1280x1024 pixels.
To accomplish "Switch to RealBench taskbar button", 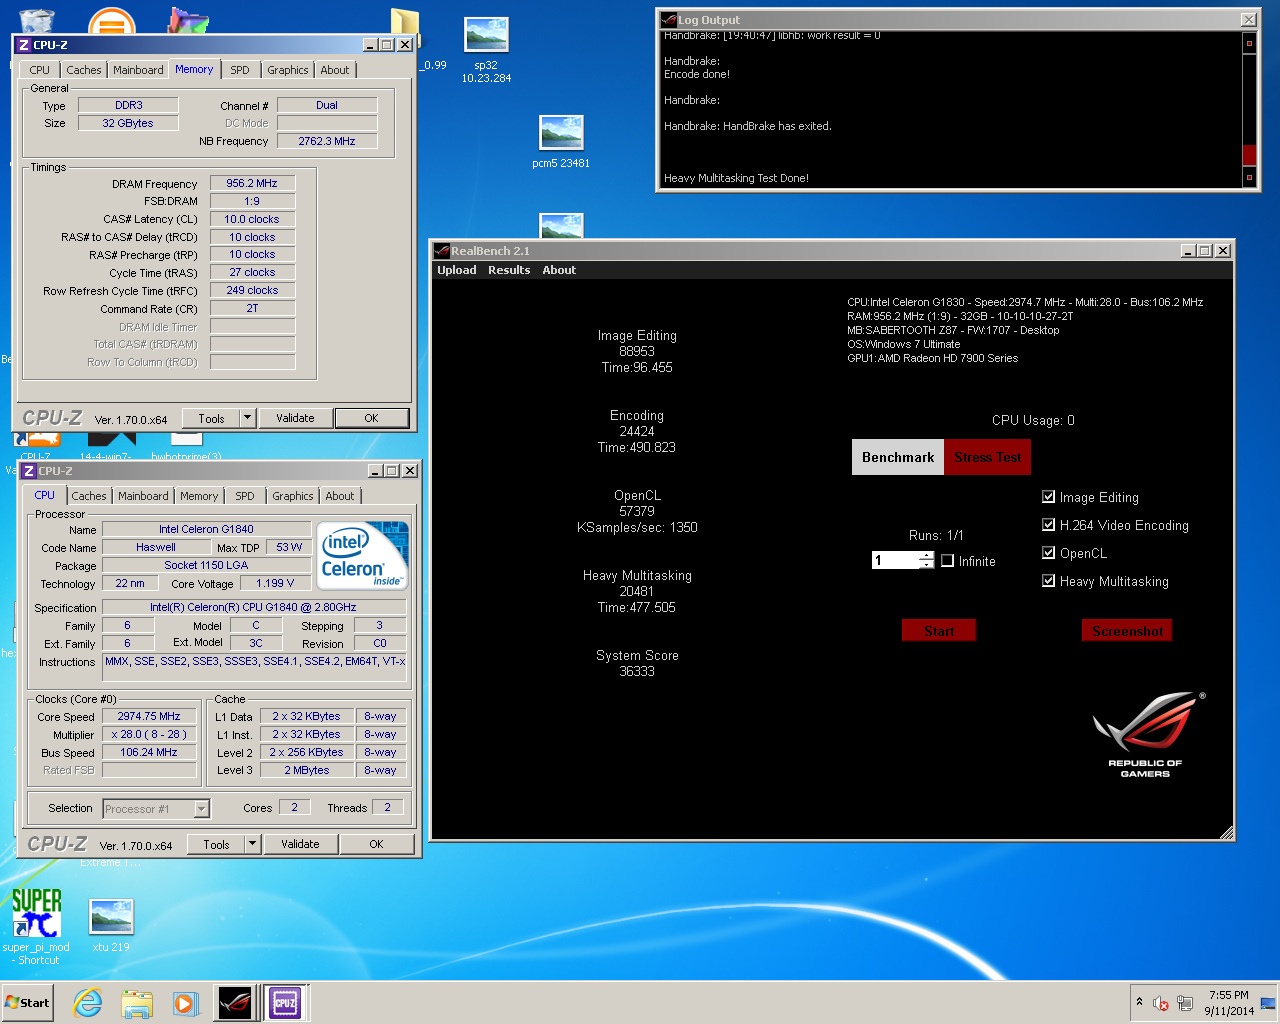I will 235,1003.
